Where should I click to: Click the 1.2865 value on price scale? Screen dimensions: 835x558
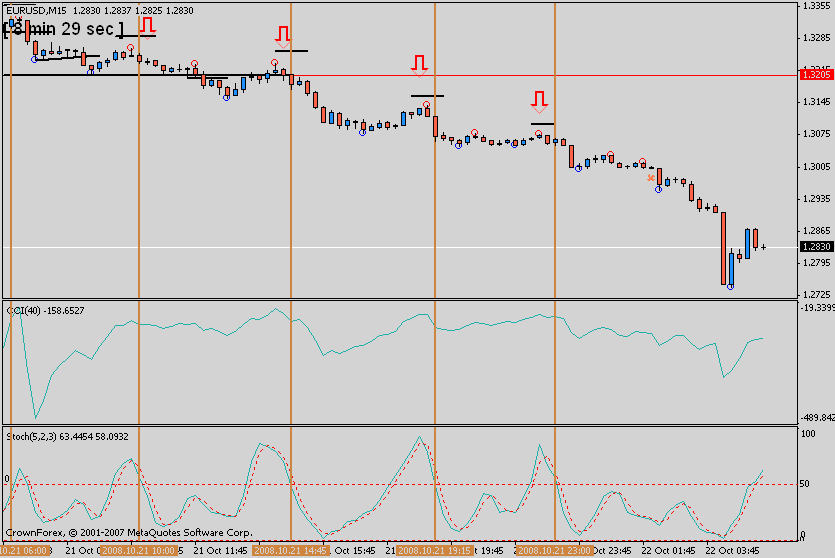point(816,231)
